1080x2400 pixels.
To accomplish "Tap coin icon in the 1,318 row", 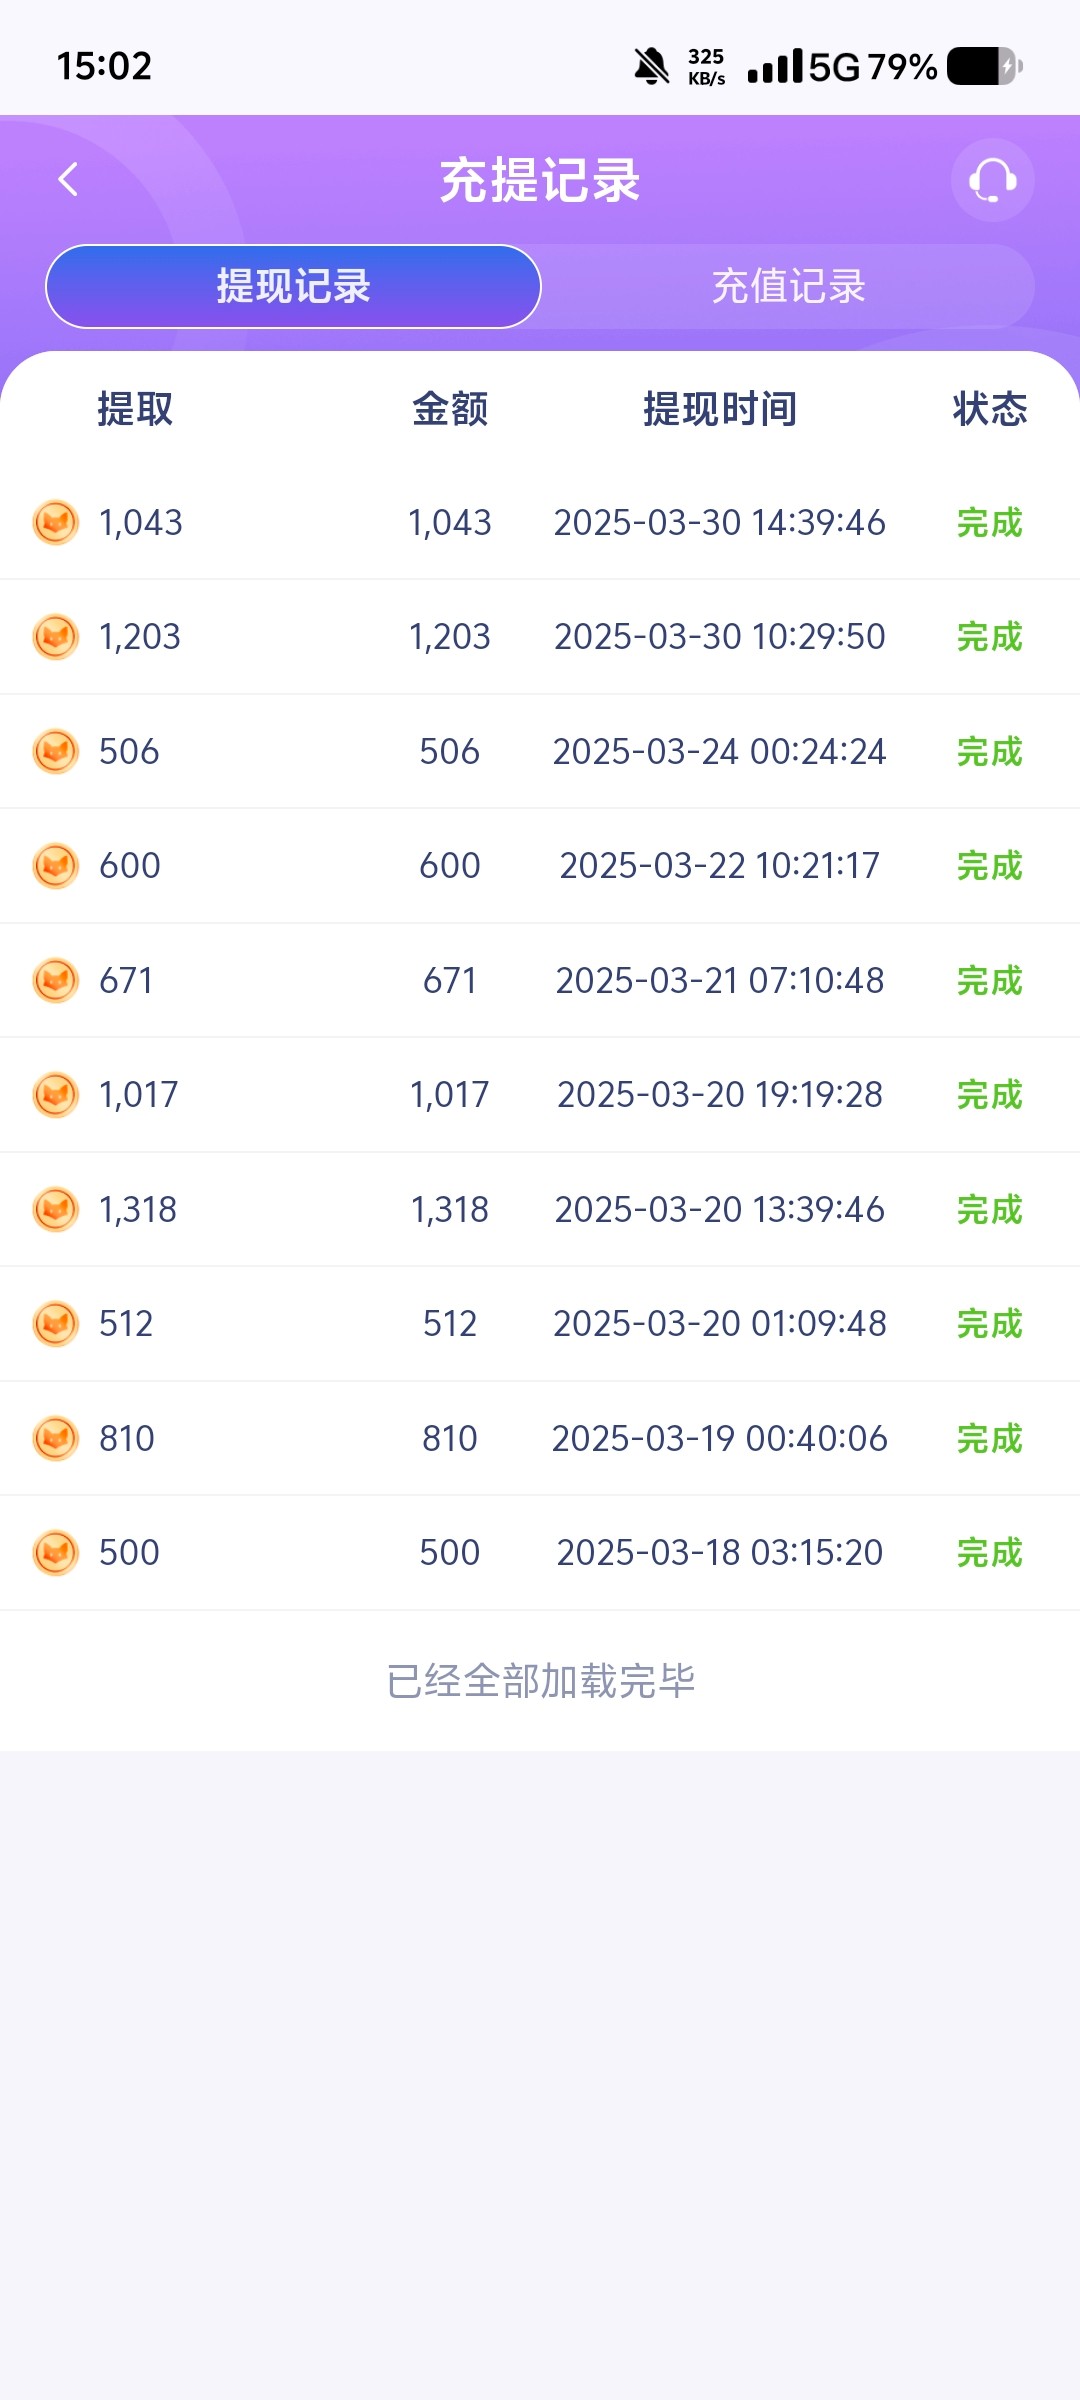I will click(56, 1209).
